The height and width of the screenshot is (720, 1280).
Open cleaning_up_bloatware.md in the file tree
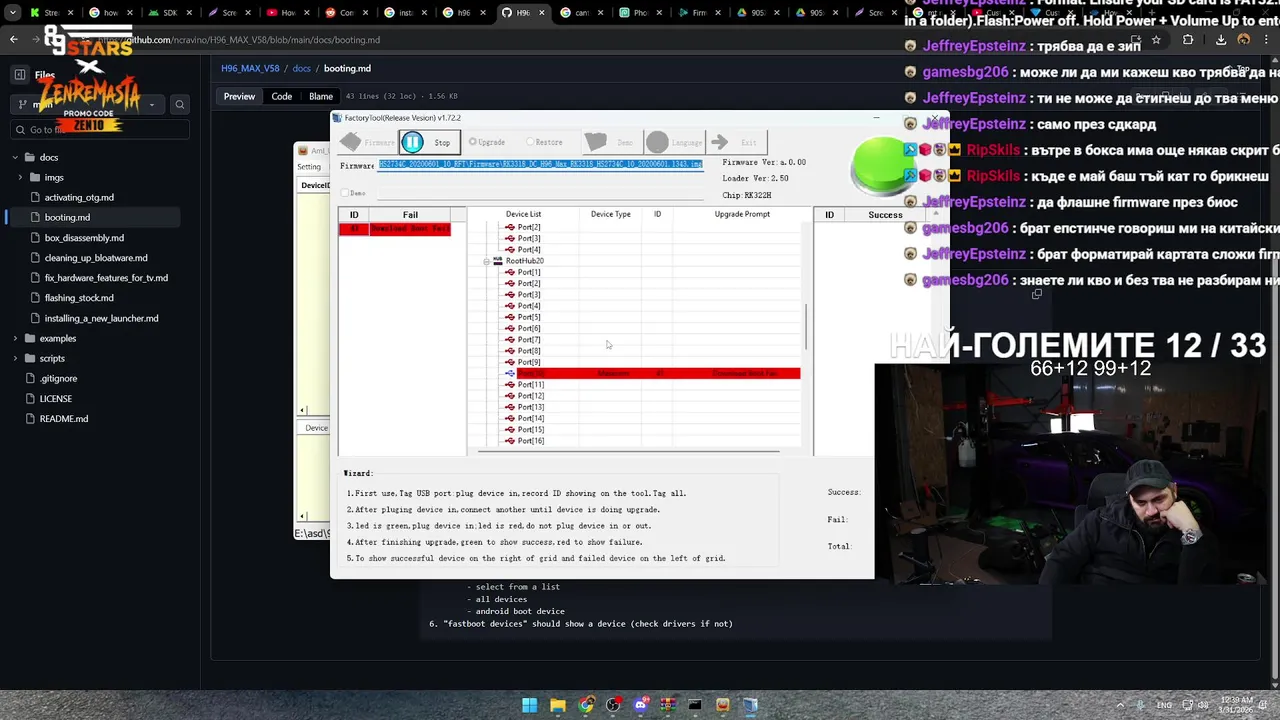pos(96,258)
